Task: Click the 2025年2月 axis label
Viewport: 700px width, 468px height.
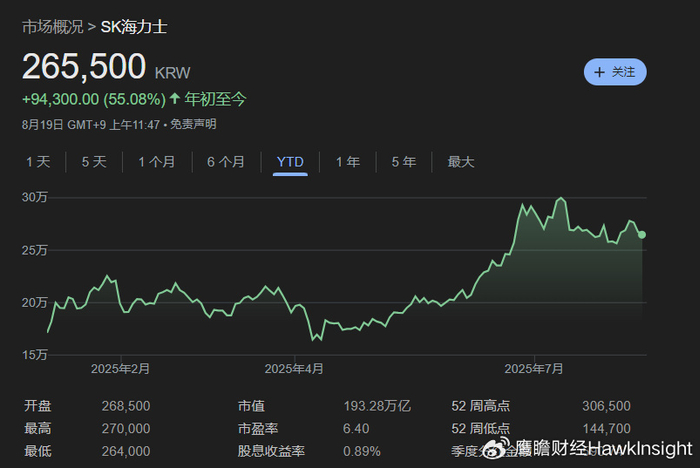Action: click(x=121, y=369)
